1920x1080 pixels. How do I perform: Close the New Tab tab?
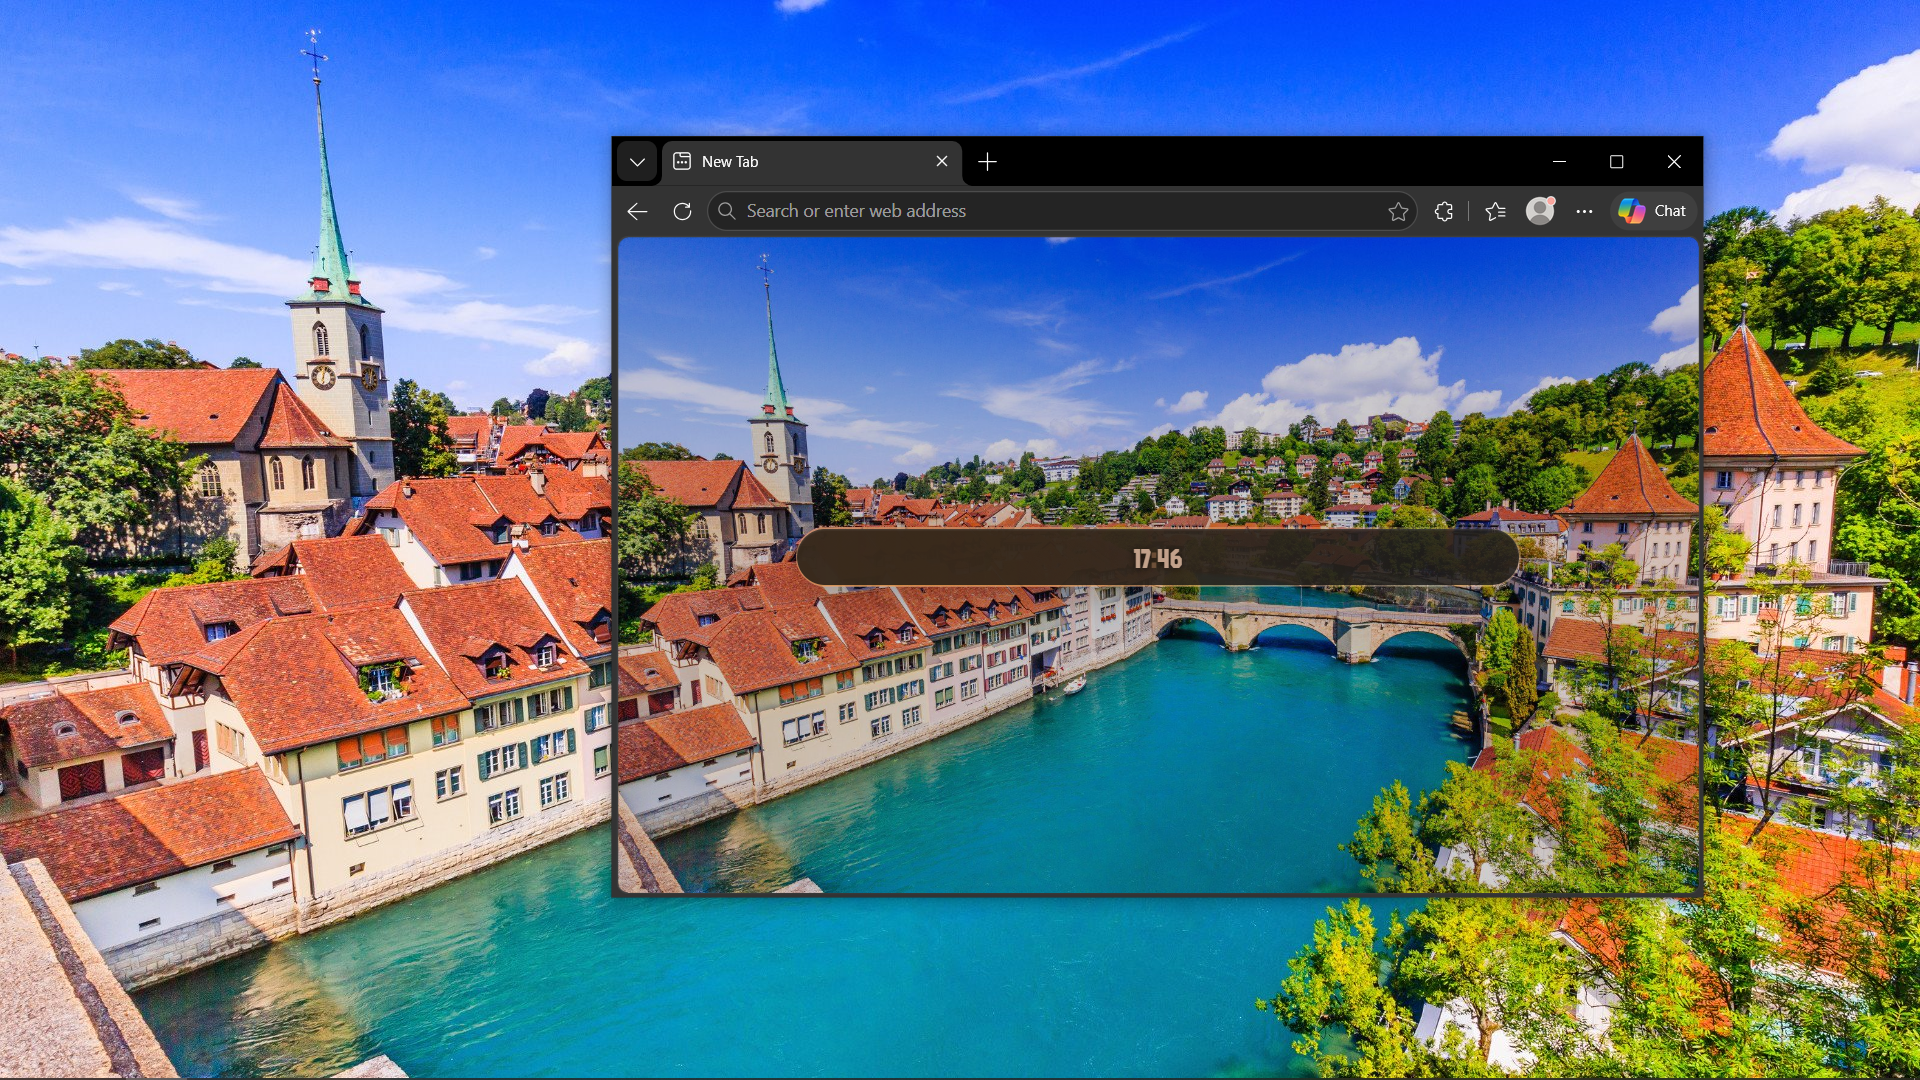(x=942, y=162)
